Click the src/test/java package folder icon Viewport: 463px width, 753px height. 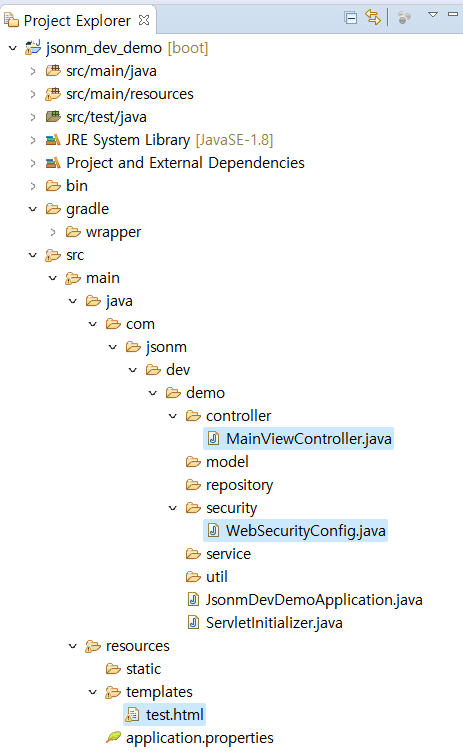coord(53,117)
